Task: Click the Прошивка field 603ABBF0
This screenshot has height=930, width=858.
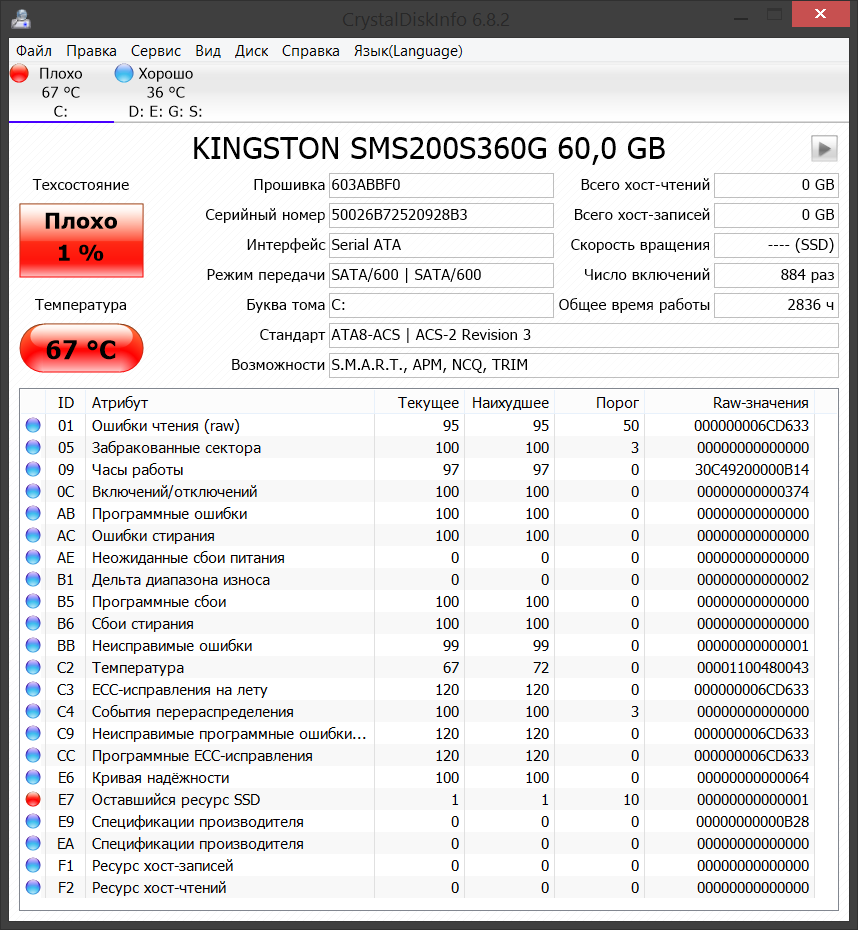Action: [441, 185]
